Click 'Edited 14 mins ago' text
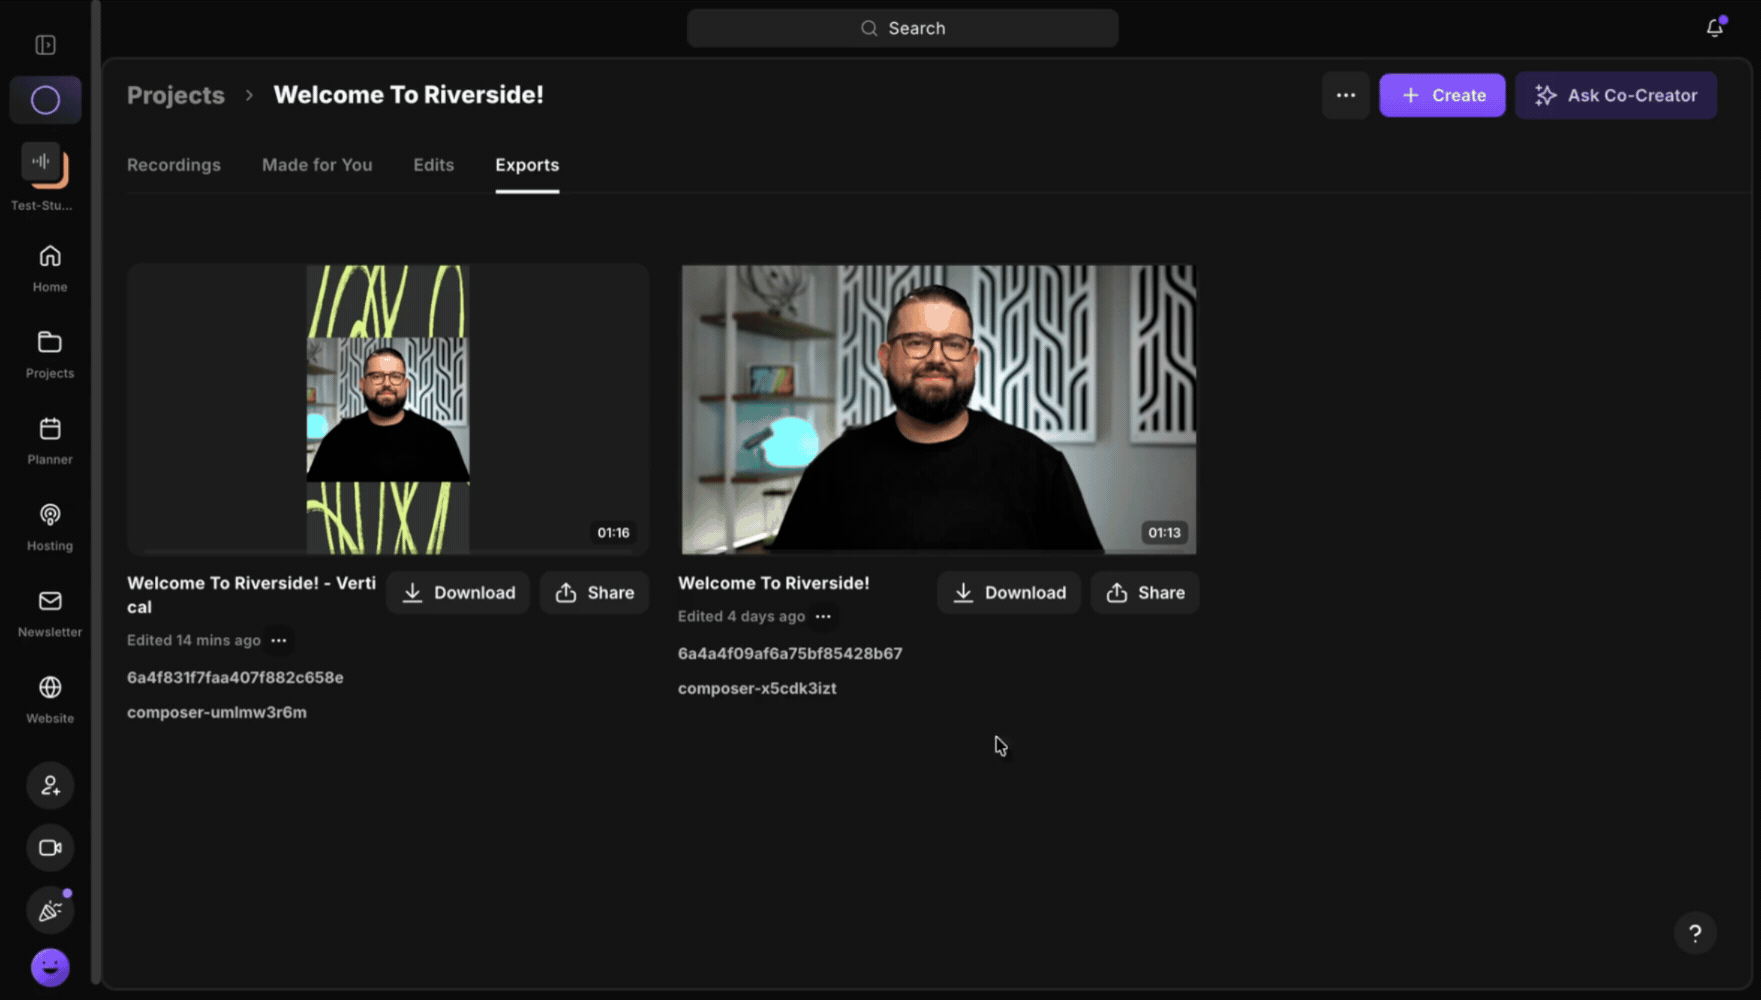1761x1000 pixels. (x=194, y=640)
